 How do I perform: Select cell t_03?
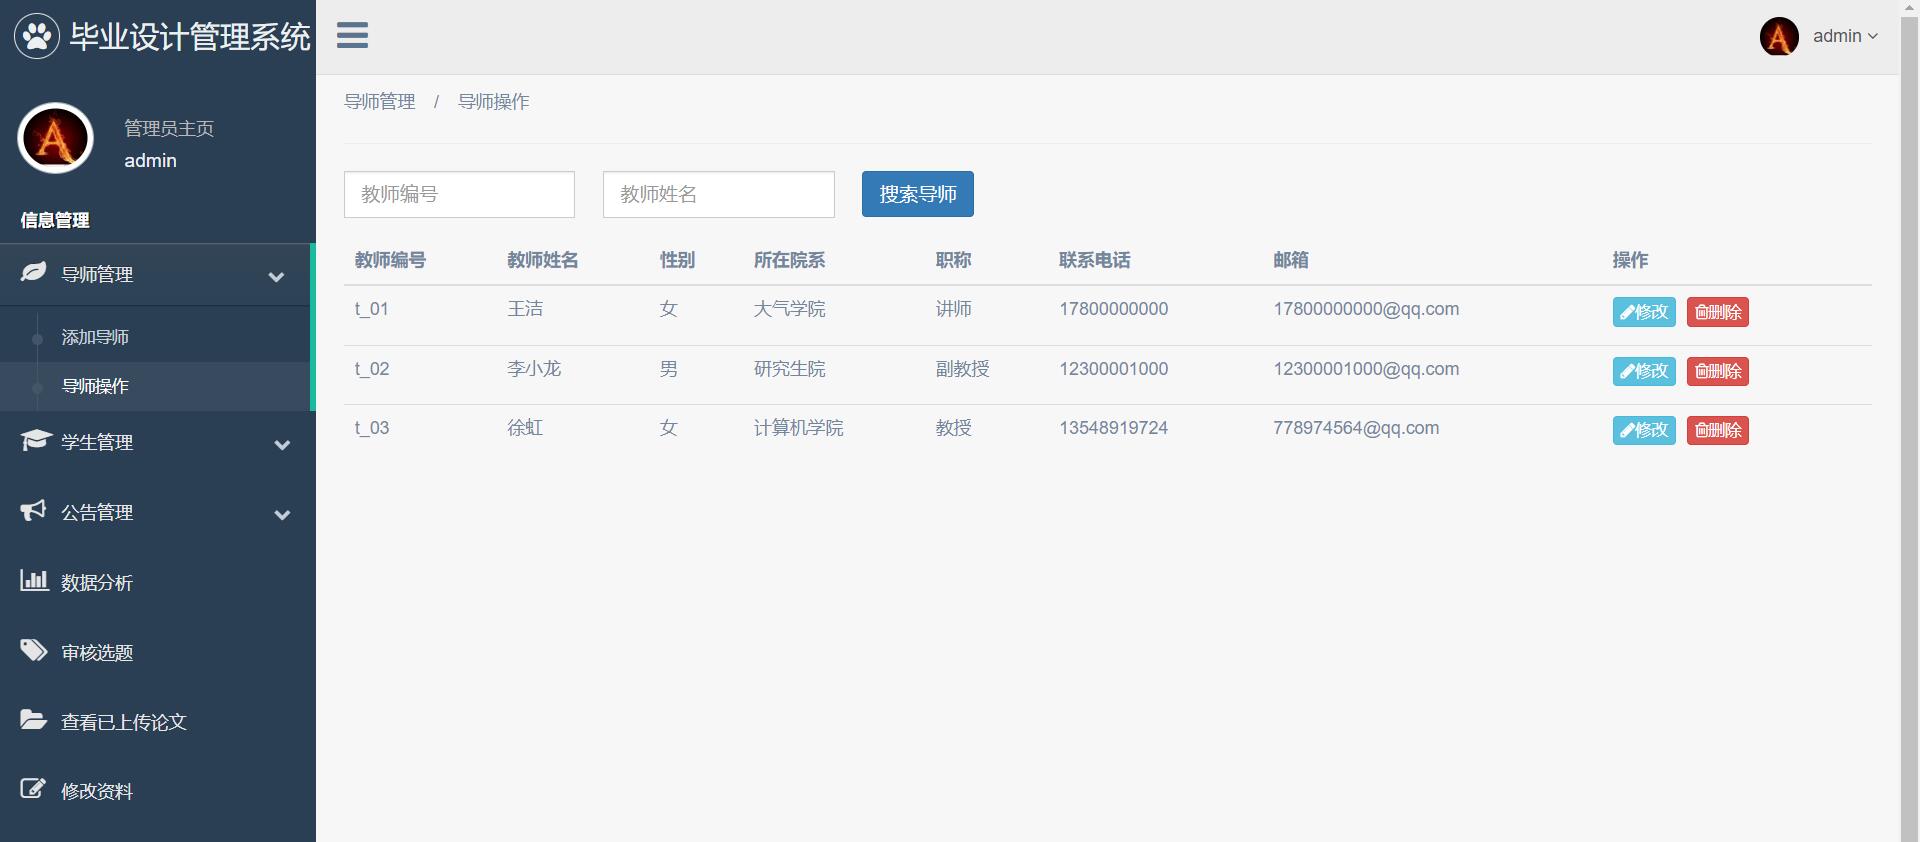click(372, 428)
